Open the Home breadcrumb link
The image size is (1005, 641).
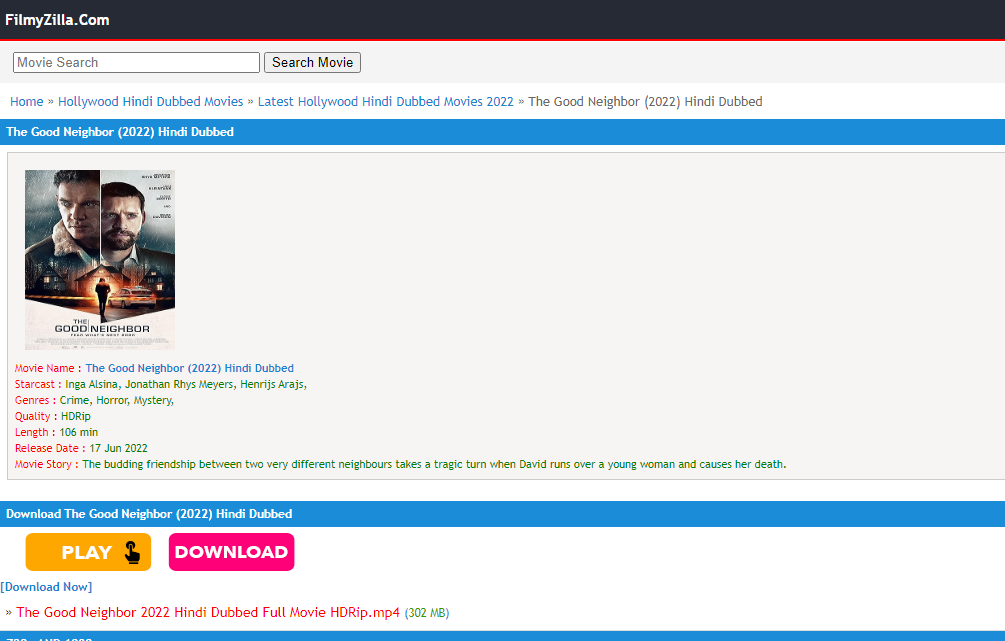coord(26,101)
